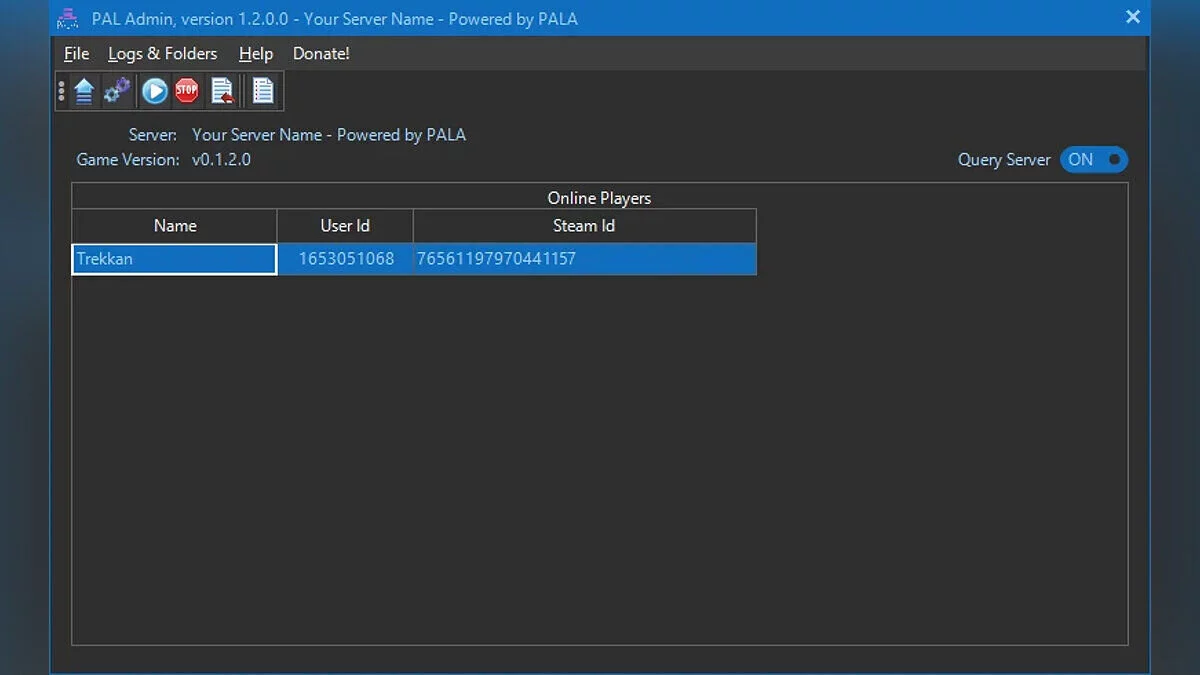1200x675 pixels.
Task: Click the document with red arrow icon
Action: click(222, 91)
